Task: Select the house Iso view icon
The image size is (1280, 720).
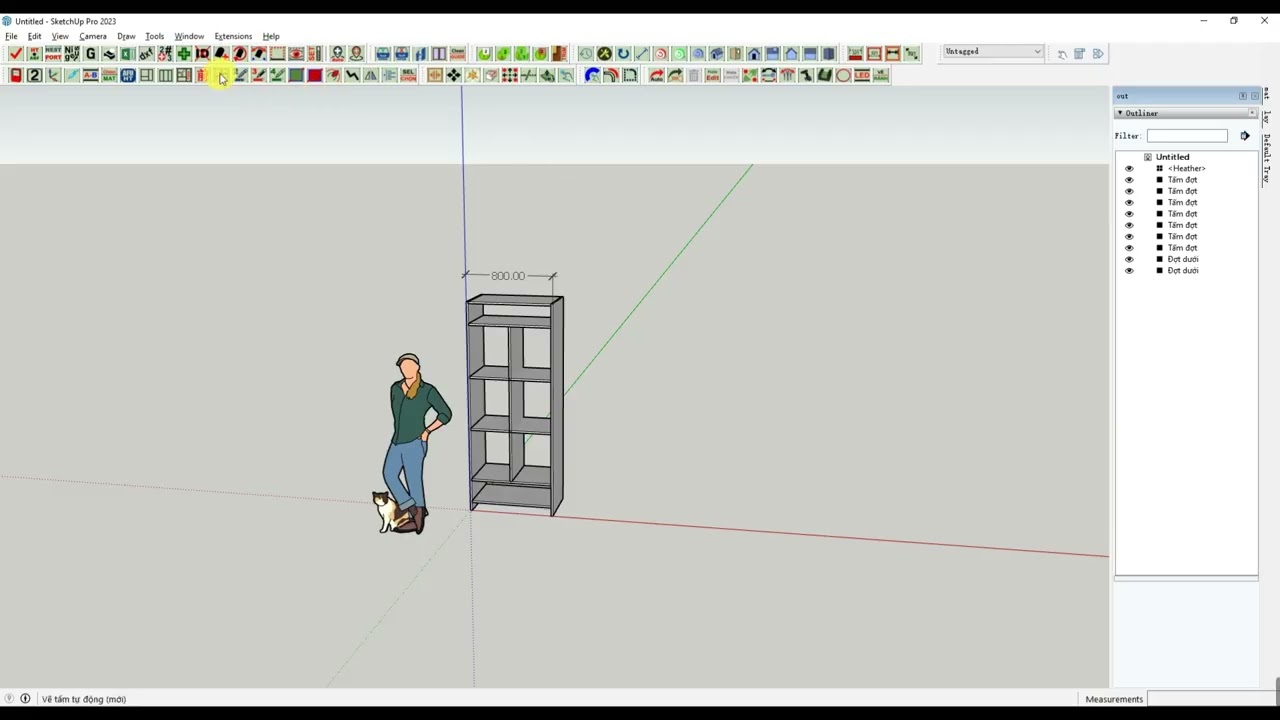Action: (x=716, y=53)
